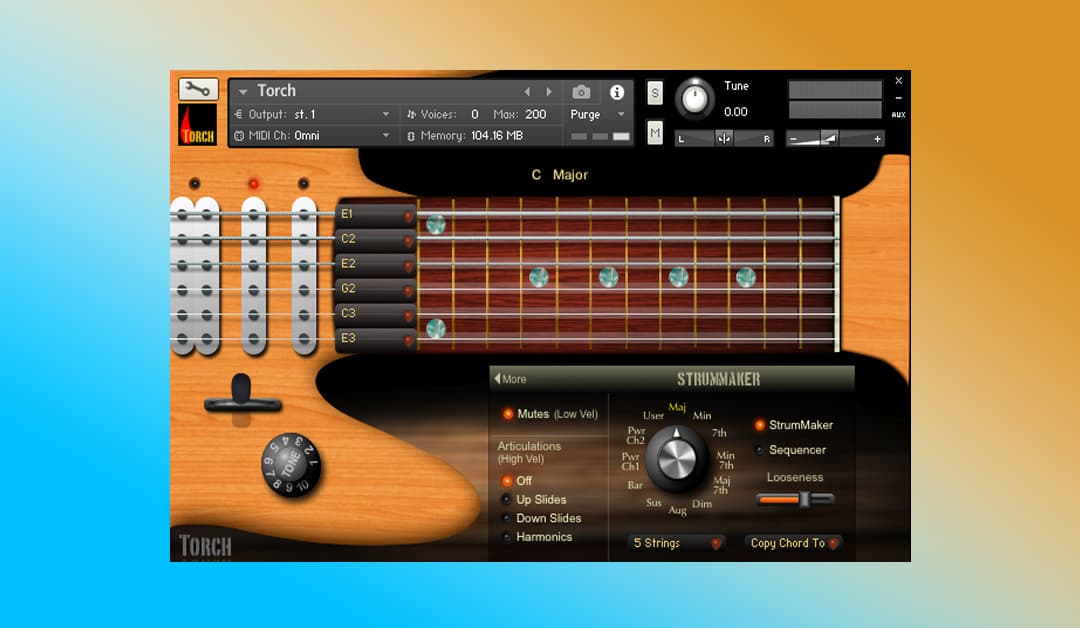Select Up Slides articulation
This screenshot has width=1080, height=628.
click(x=507, y=499)
